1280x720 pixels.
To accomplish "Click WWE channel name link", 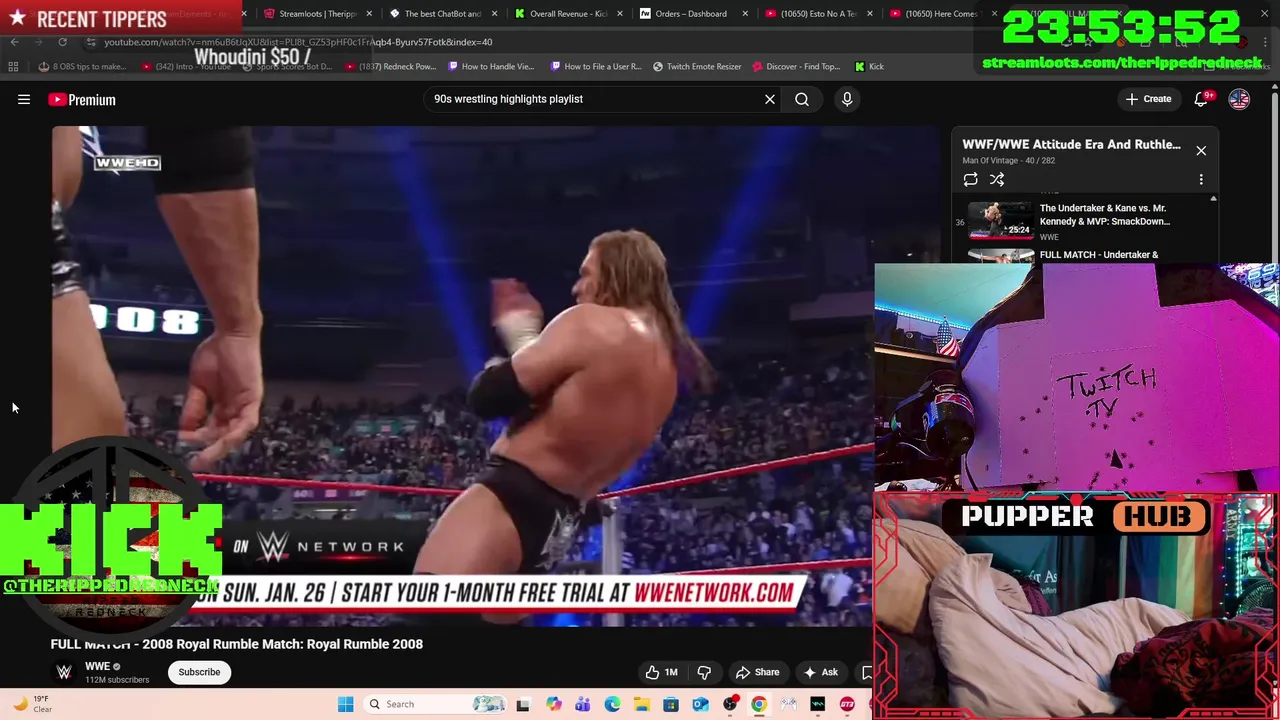I will pos(97,666).
